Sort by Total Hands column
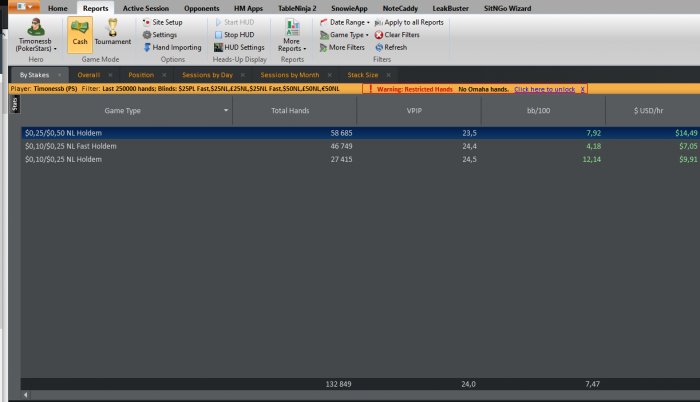This screenshot has width=700, height=402. click(x=290, y=111)
